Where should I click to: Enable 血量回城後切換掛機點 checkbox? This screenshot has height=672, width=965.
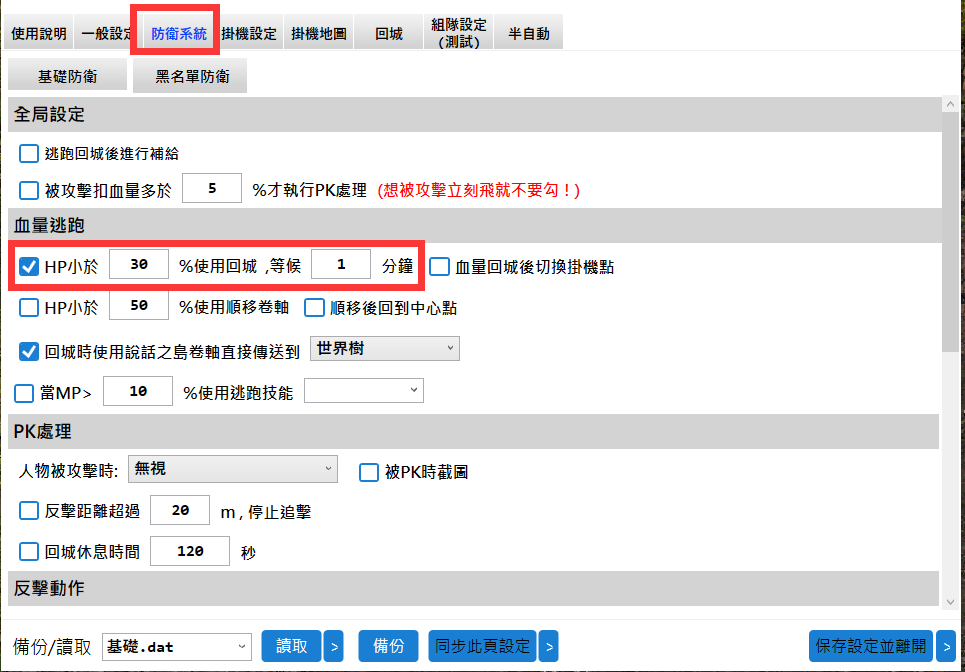[439, 267]
